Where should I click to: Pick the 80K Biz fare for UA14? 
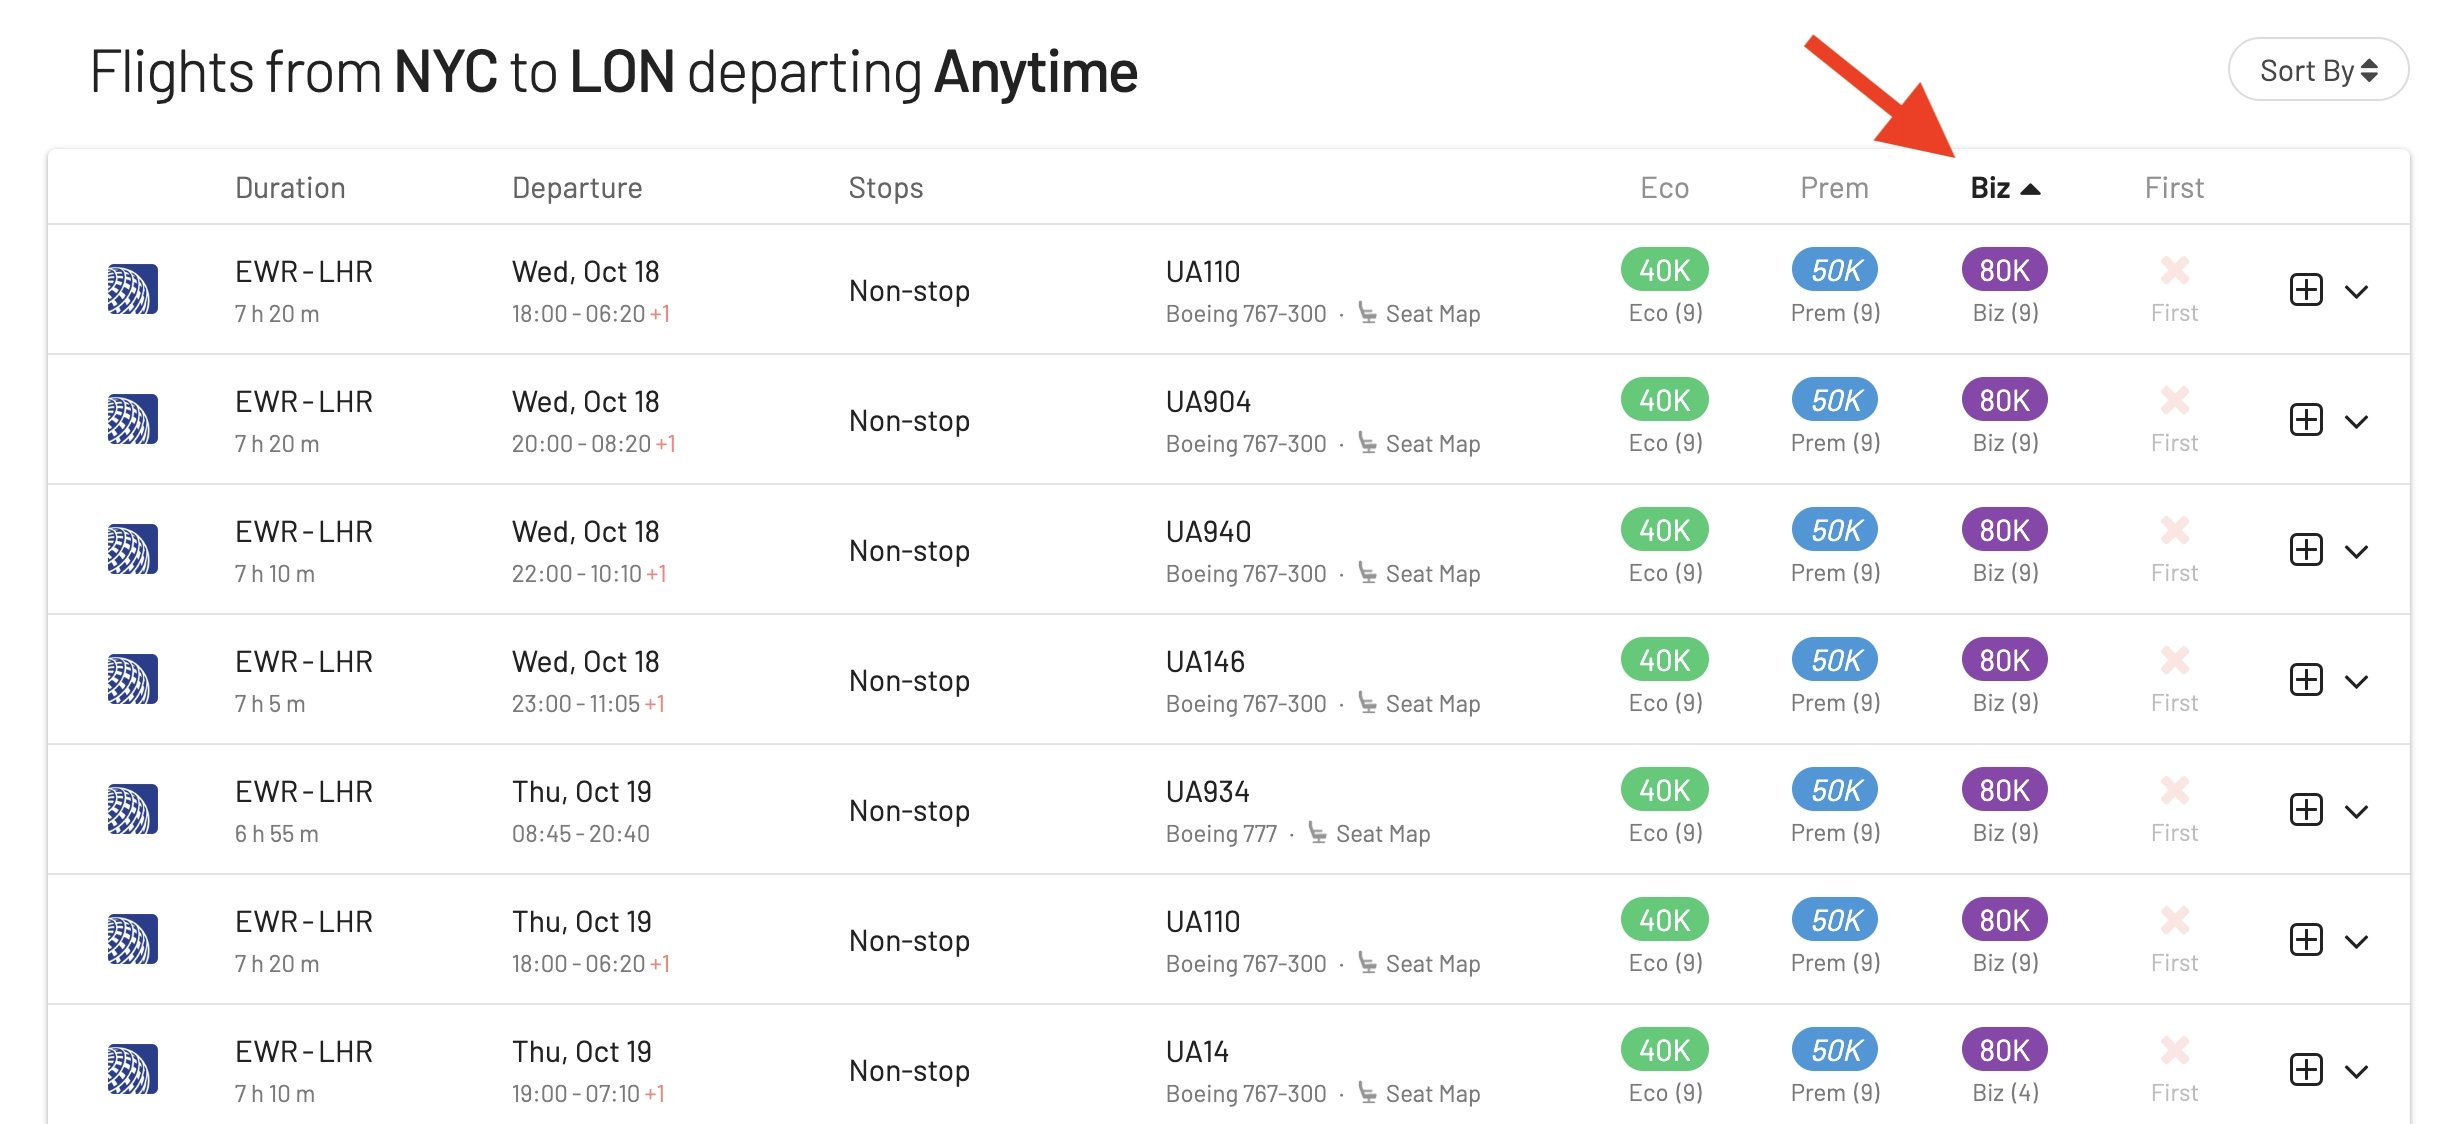[2004, 1050]
